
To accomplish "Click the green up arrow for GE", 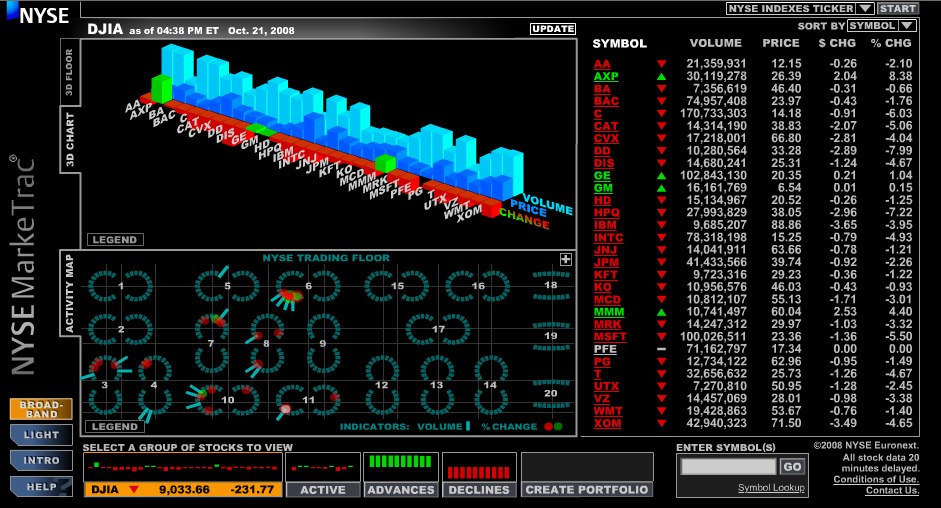I will (661, 175).
